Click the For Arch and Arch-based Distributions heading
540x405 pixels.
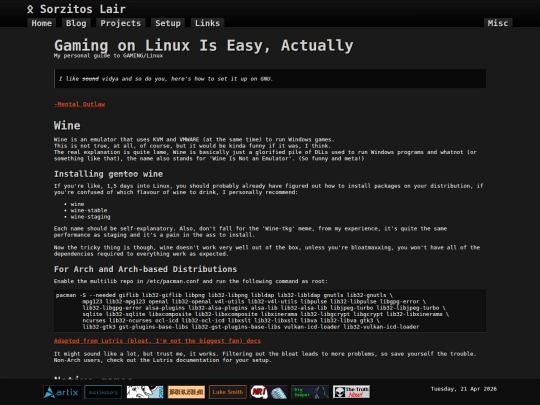(145, 269)
